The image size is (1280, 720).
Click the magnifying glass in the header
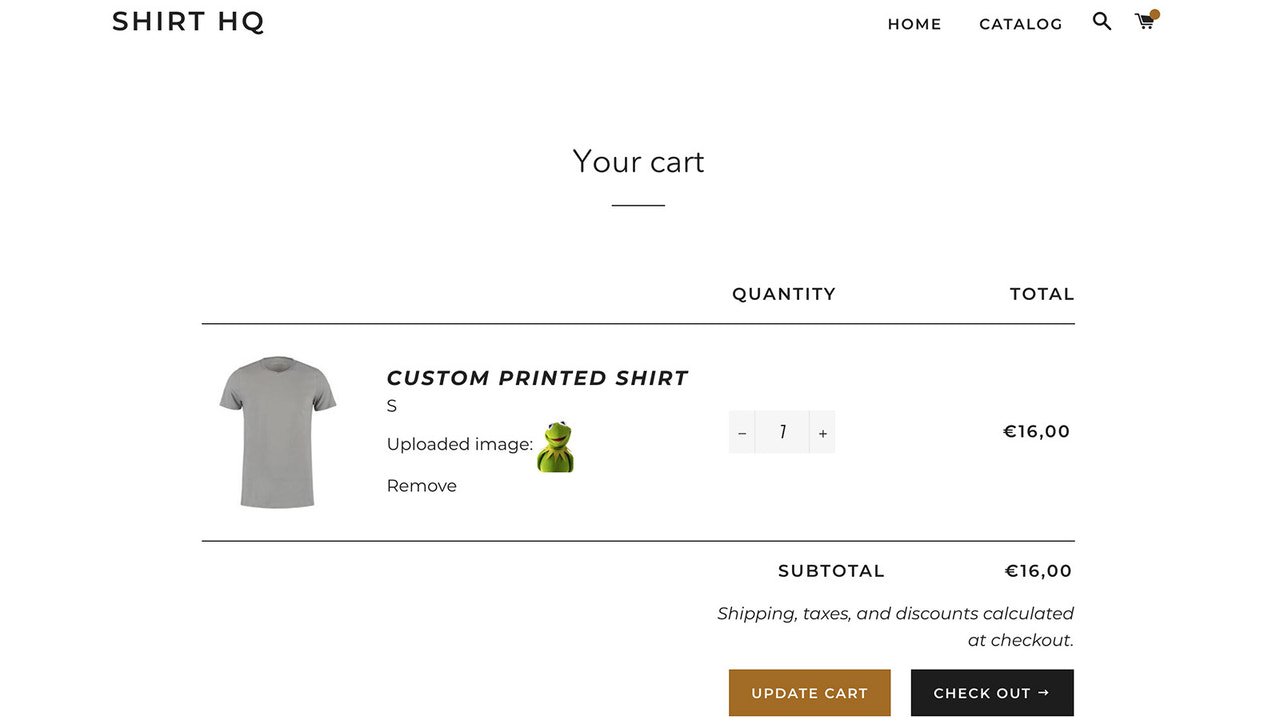[x=1101, y=21]
